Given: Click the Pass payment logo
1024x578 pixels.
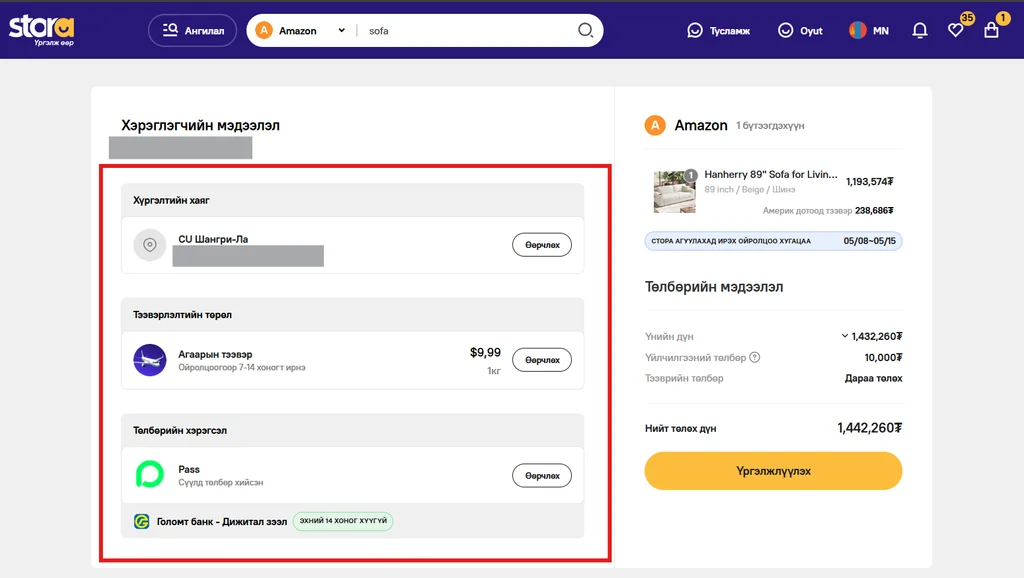Looking at the screenshot, I should 150,475.
